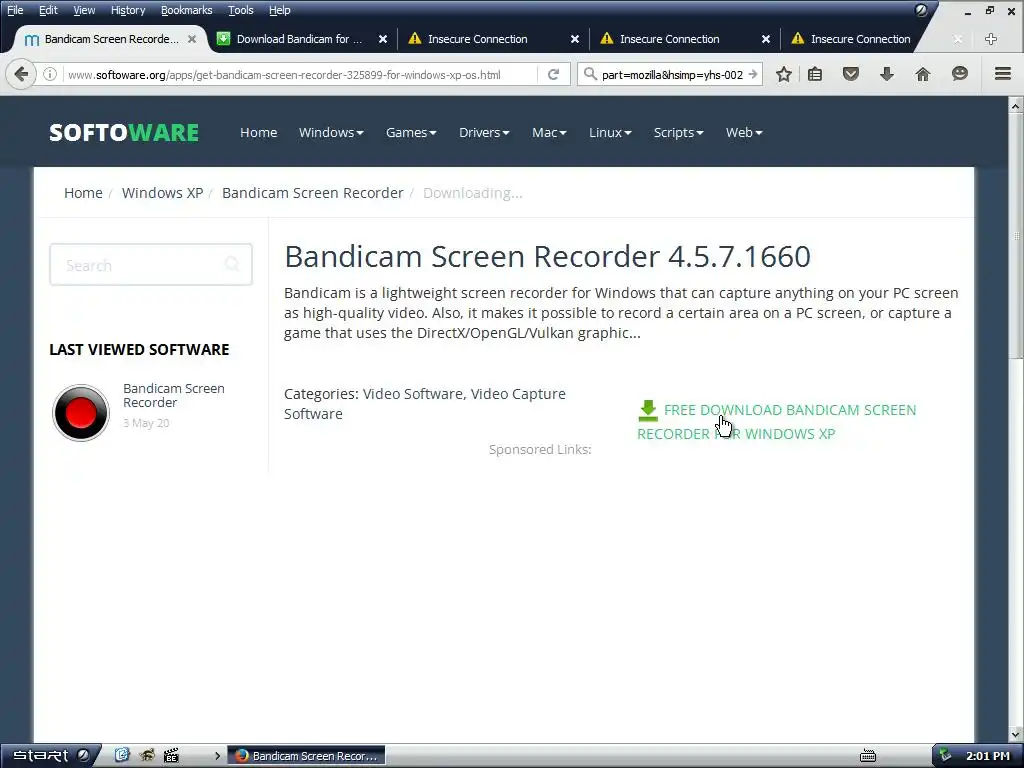The image size is (1024, 768).
Task: Open the Help menu
Action: click(280, 10)
